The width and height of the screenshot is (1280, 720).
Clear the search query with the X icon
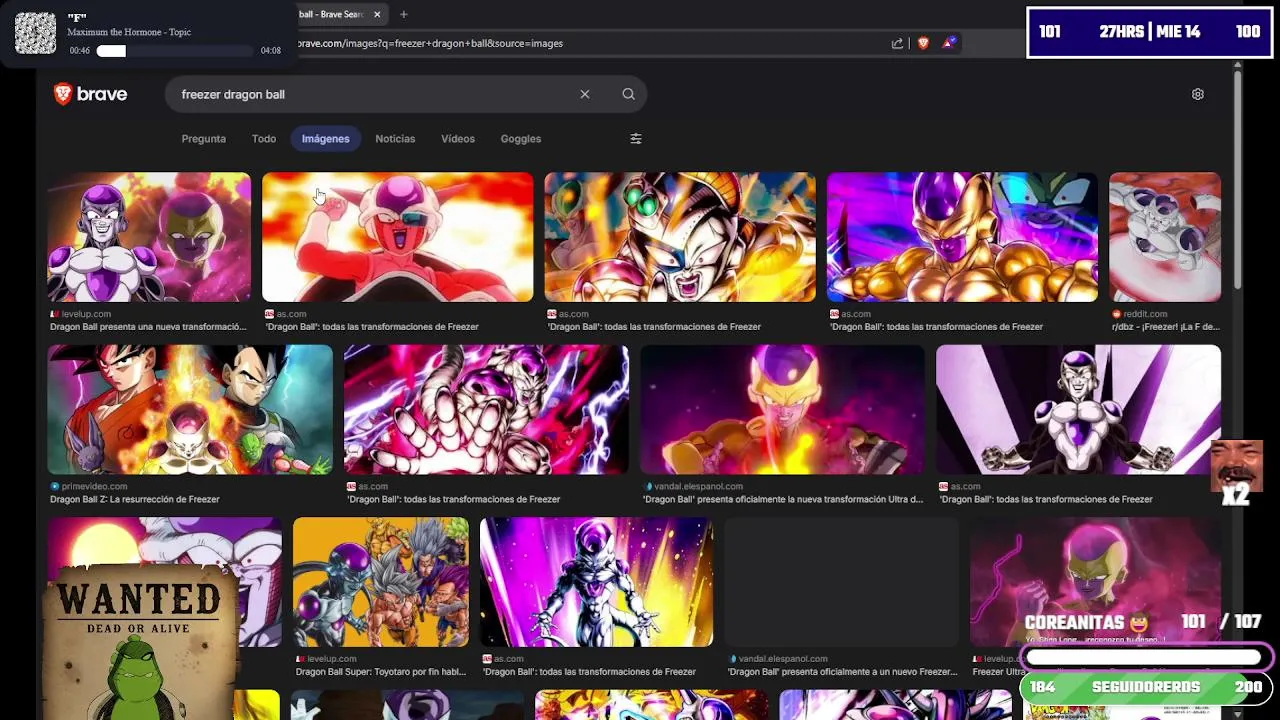585,94
